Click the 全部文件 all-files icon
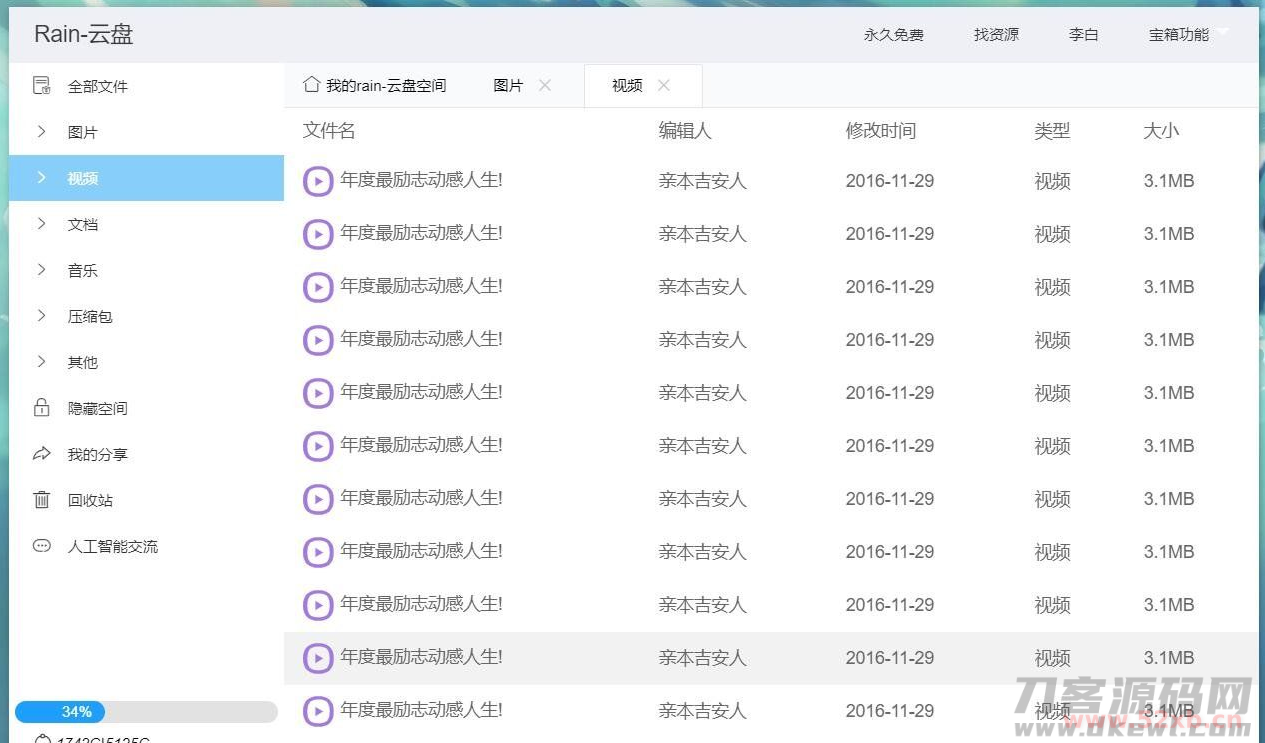Image resolution: width=1265 pixels, height=743 pixels. (x=41, y=86)
